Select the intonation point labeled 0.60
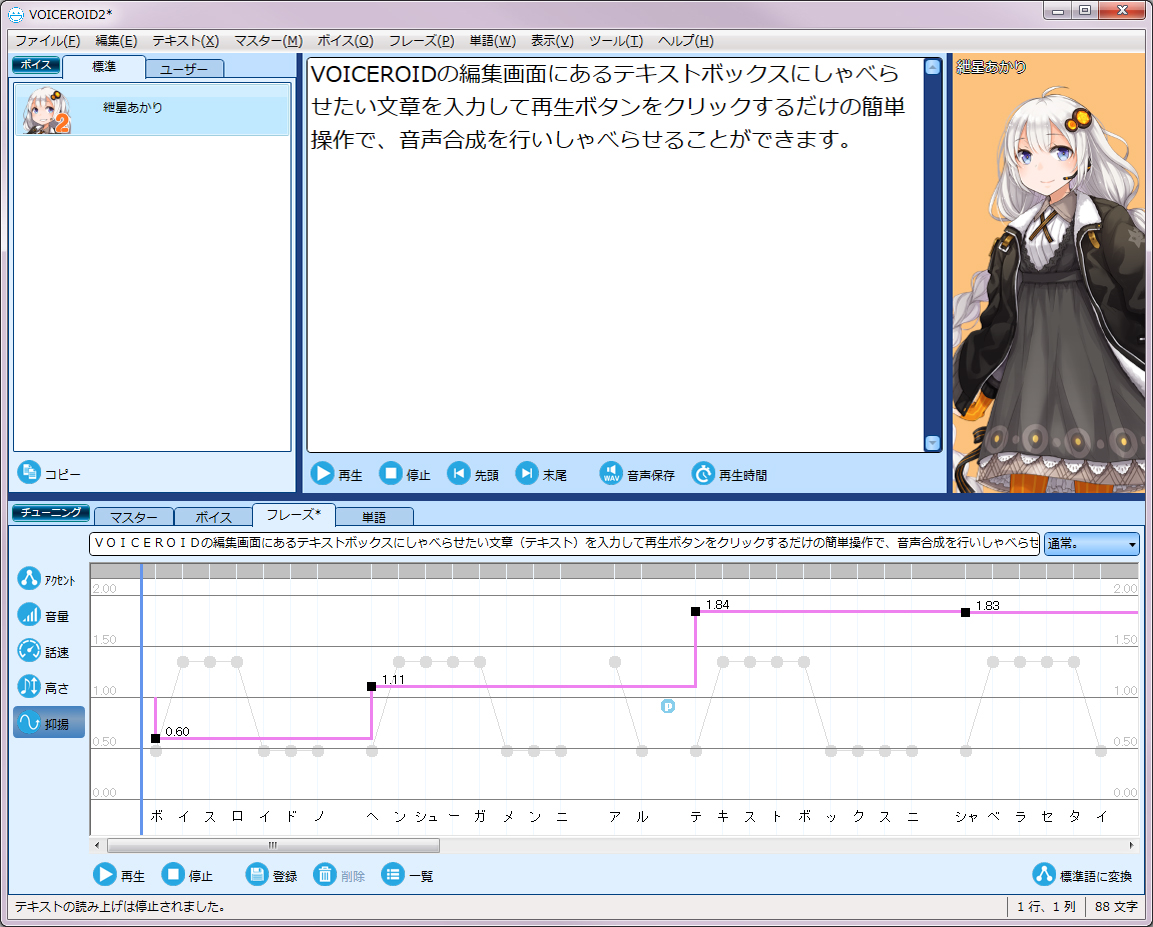Viewport: 1153px width, 927px height. (155, 738)
